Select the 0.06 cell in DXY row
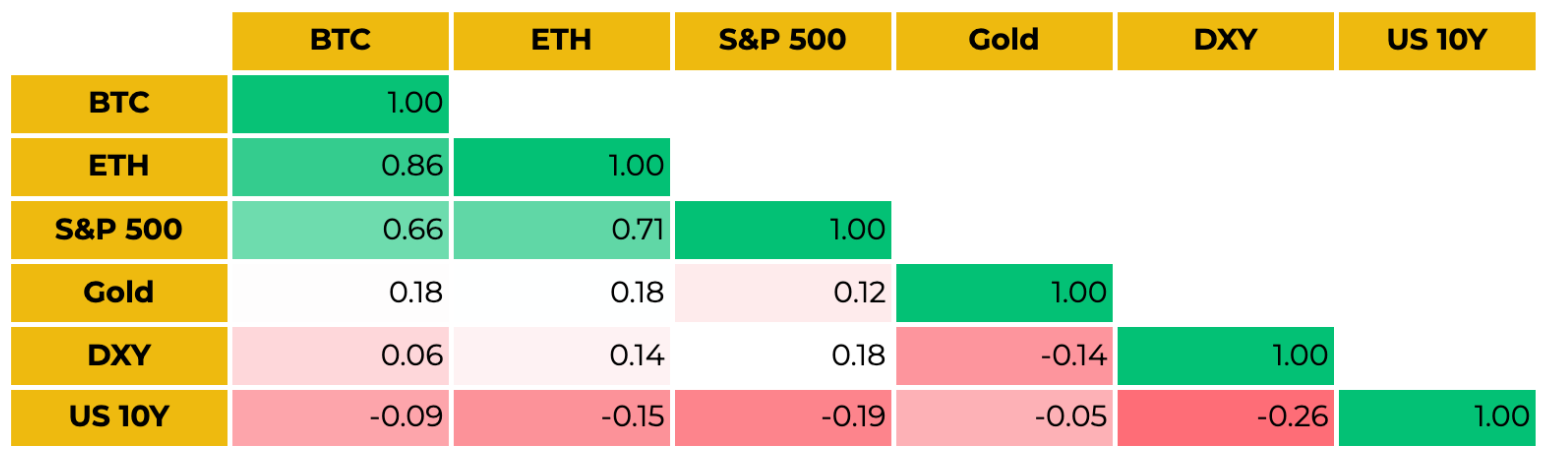1548x460 pixels. click(x=341, y=355)
